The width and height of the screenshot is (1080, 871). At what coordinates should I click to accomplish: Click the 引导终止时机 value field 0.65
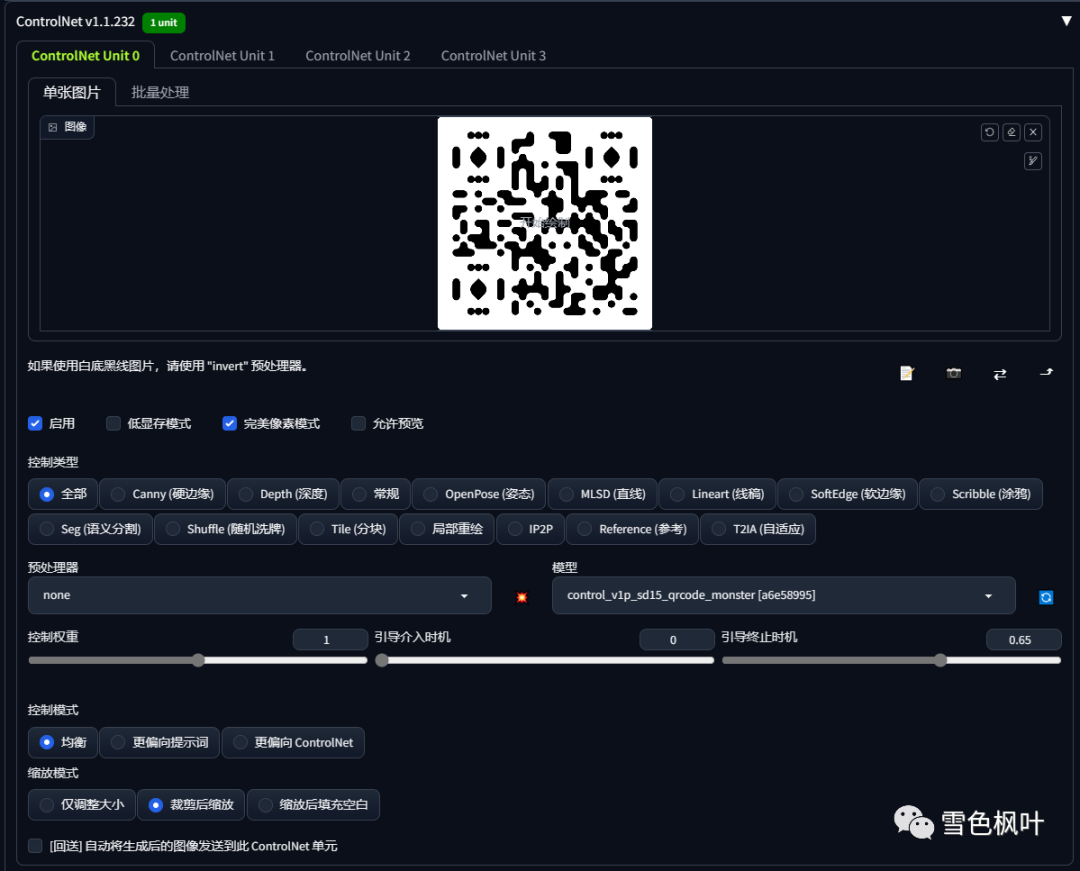[1024, 640]
